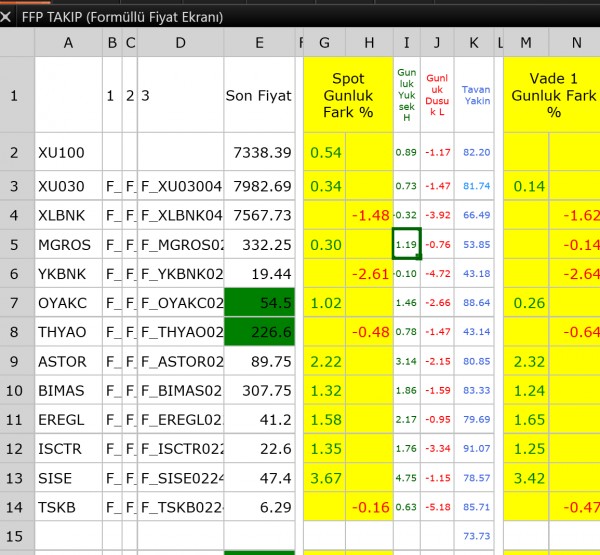Image resolution: width=600 pixels, height=555 pixels.
Task: Select column E header
Action: pyautogui.click(x=259, y=42)
